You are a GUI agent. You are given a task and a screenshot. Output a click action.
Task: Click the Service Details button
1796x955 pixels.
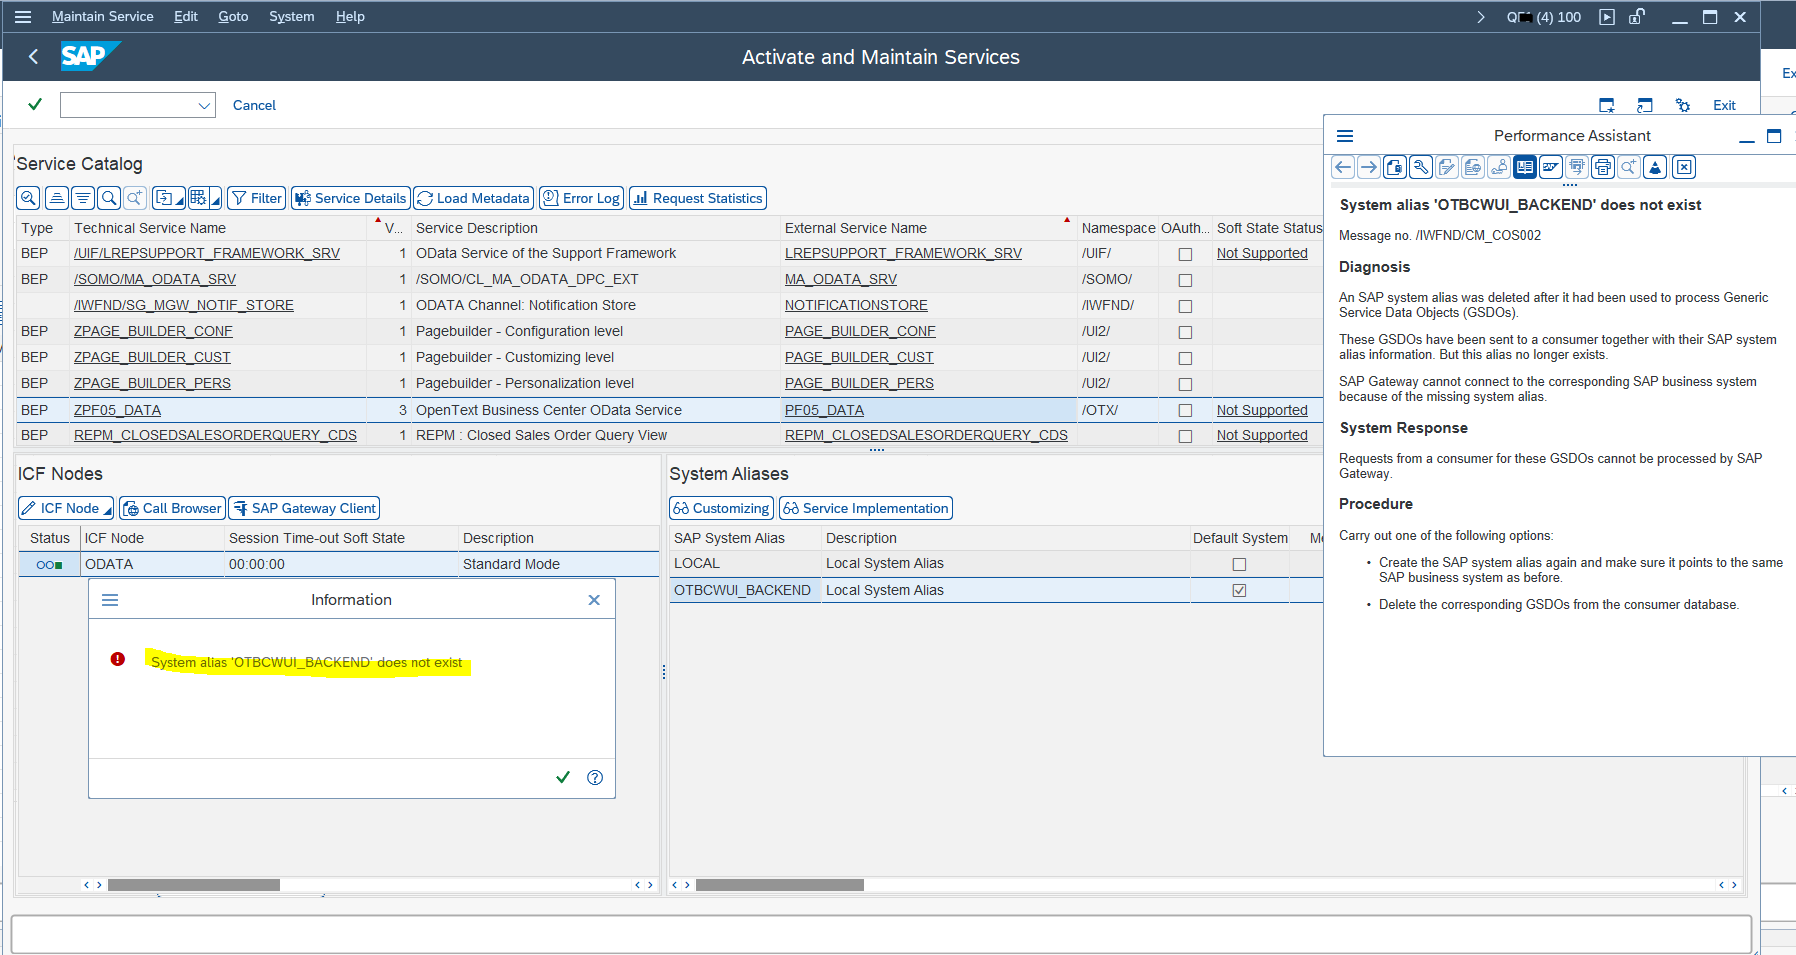click(x=350, y=198)
